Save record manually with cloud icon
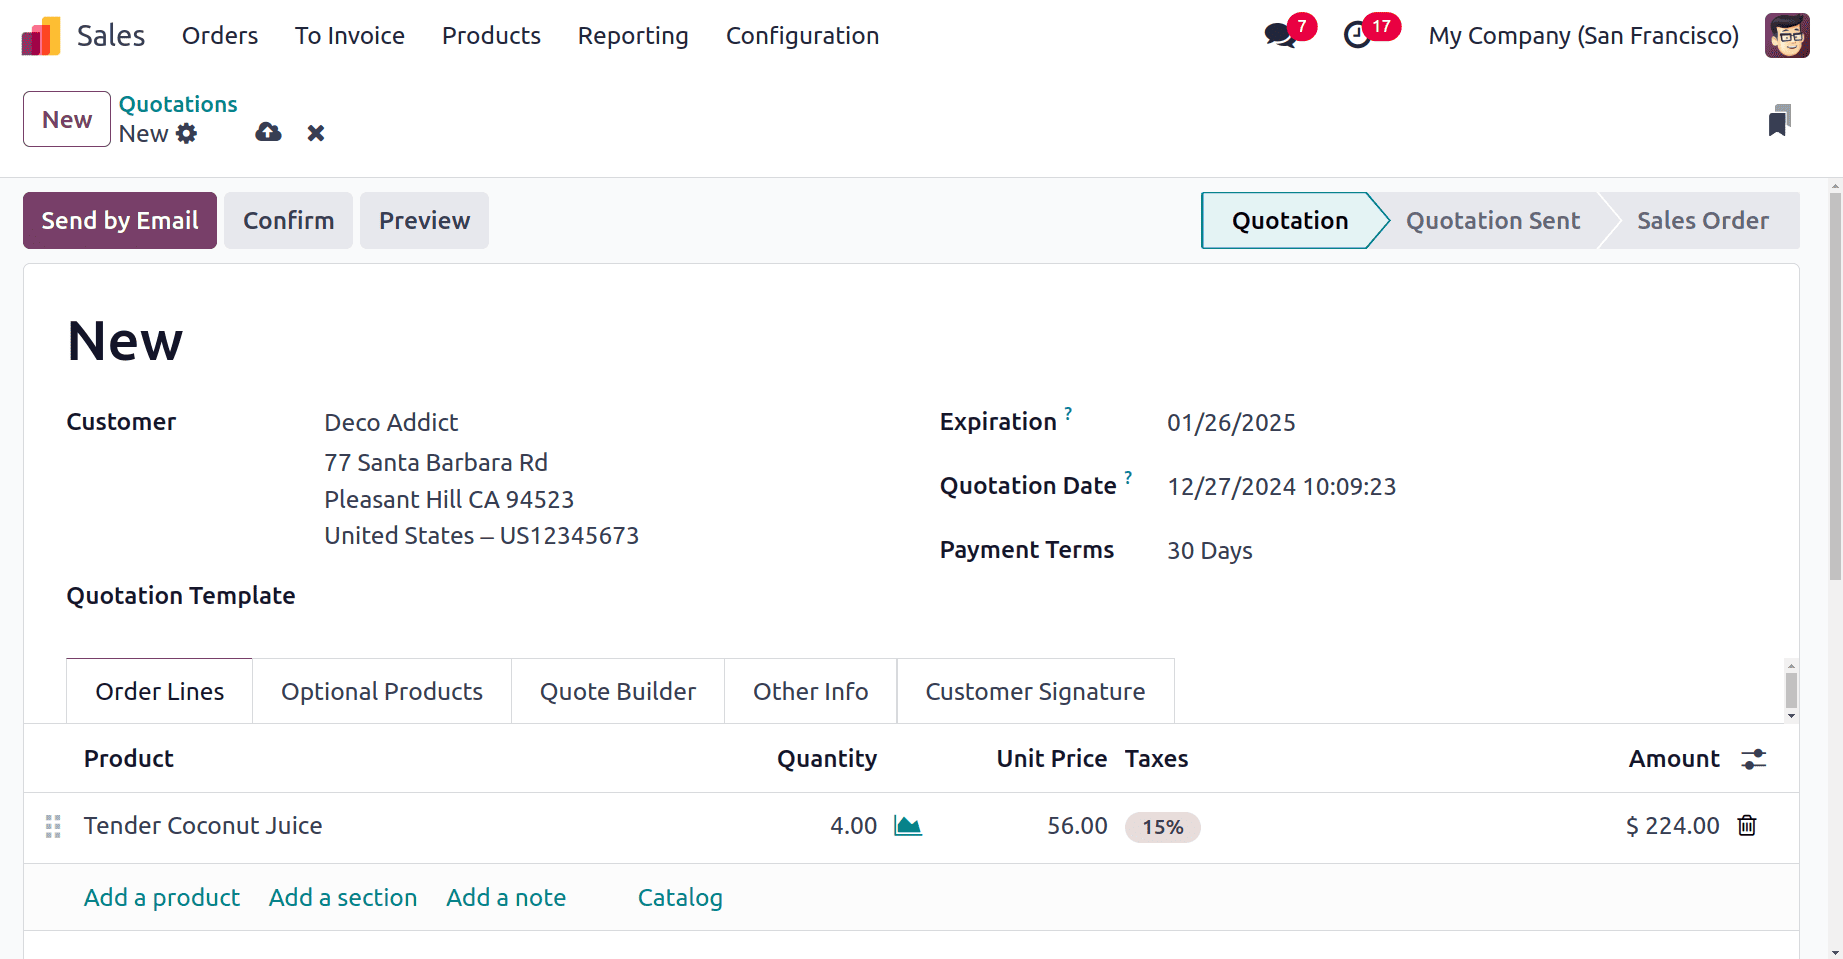Viewport: 1843px width, 959px height. 268,132
